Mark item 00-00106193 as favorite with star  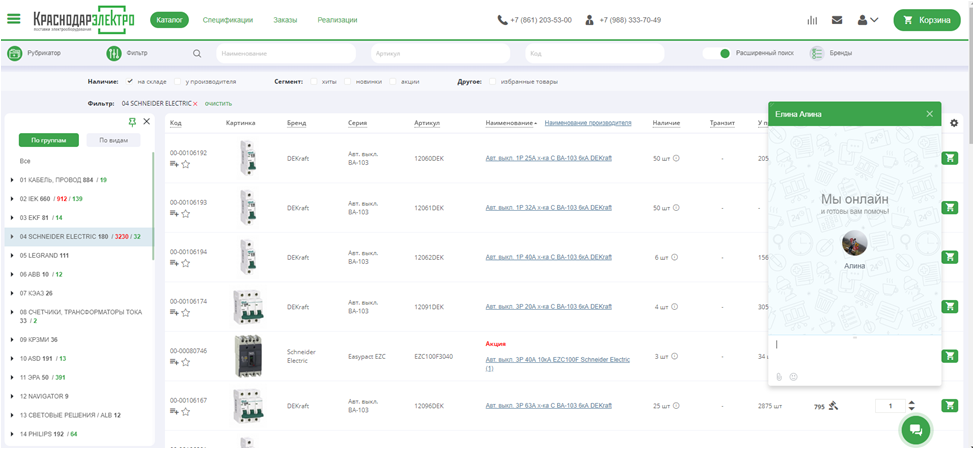[x=186, y=214]
